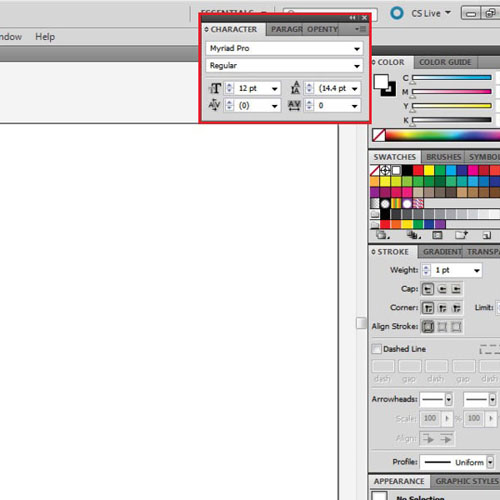Screen dimensions: 500x500
Task: Enable the Dashed Line checkbox
Action: click(x=376, y=349)
